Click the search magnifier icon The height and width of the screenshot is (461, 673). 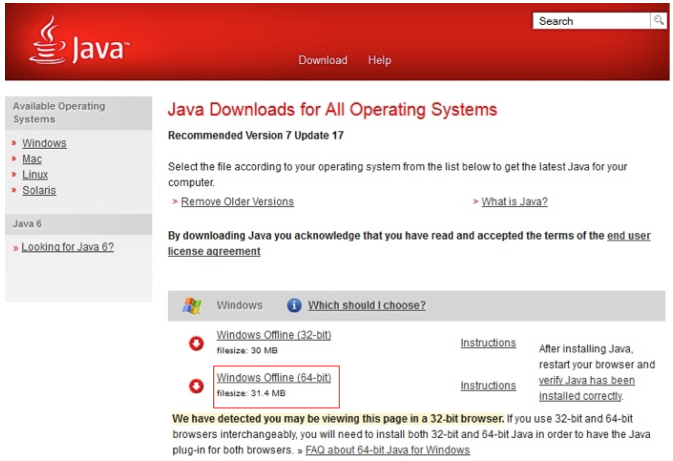pos(659,21)
